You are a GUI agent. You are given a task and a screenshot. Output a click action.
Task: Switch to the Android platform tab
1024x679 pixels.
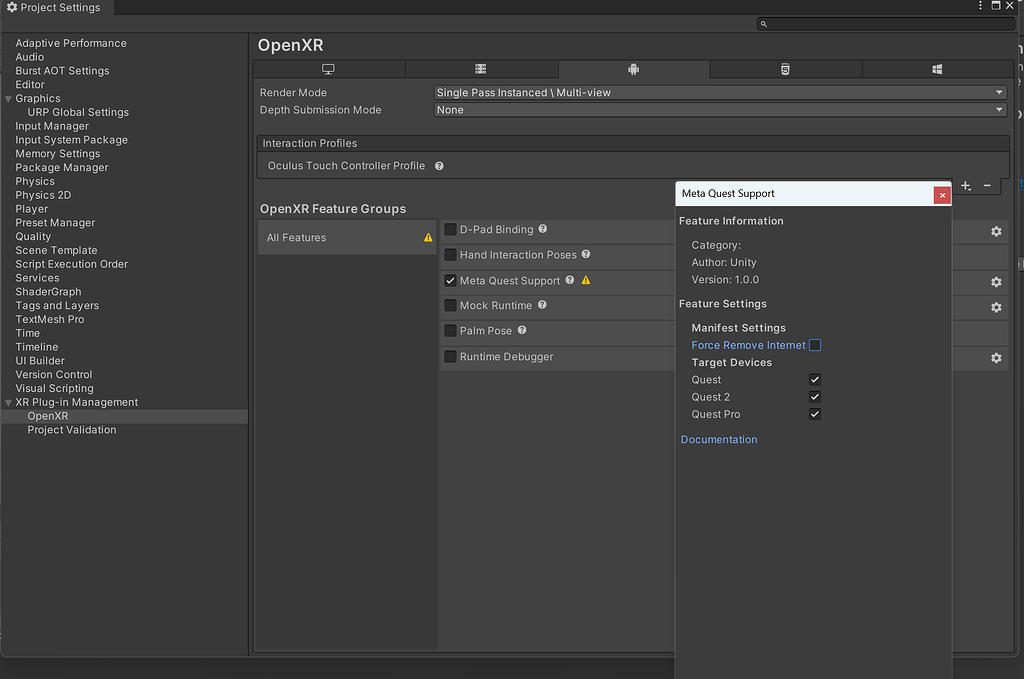point(633,69)
